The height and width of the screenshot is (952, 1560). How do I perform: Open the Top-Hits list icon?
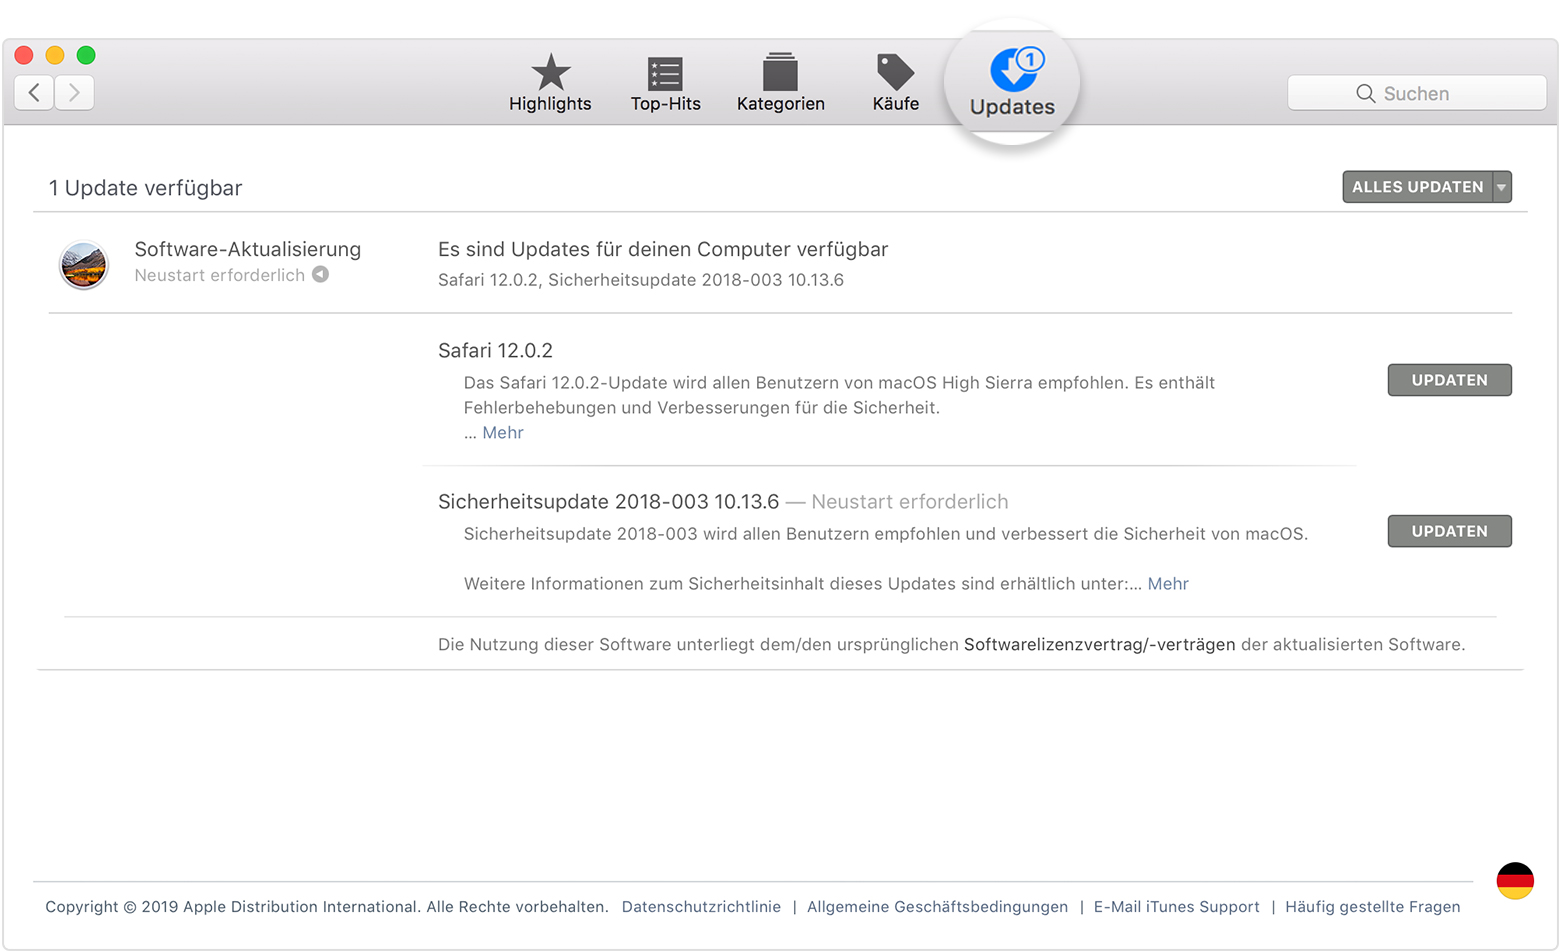(x=665, y=73)
